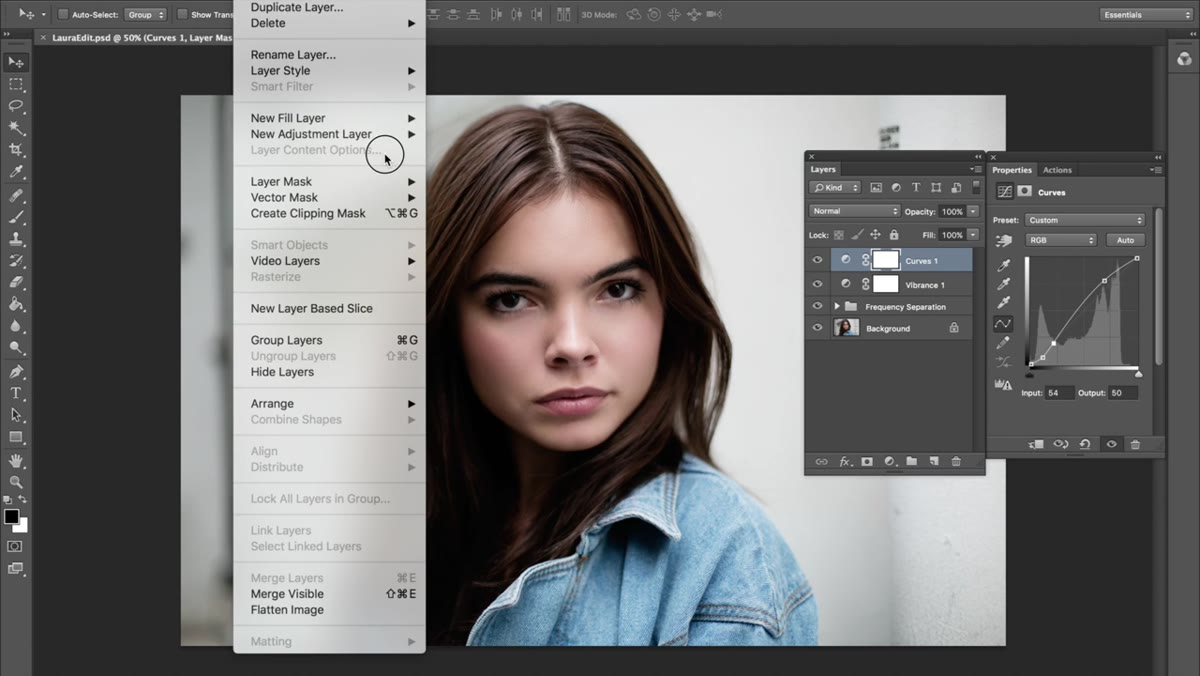Open the Layer Mask submenu
Viewport: 1200px width, 676px height.
click(329, 181)
